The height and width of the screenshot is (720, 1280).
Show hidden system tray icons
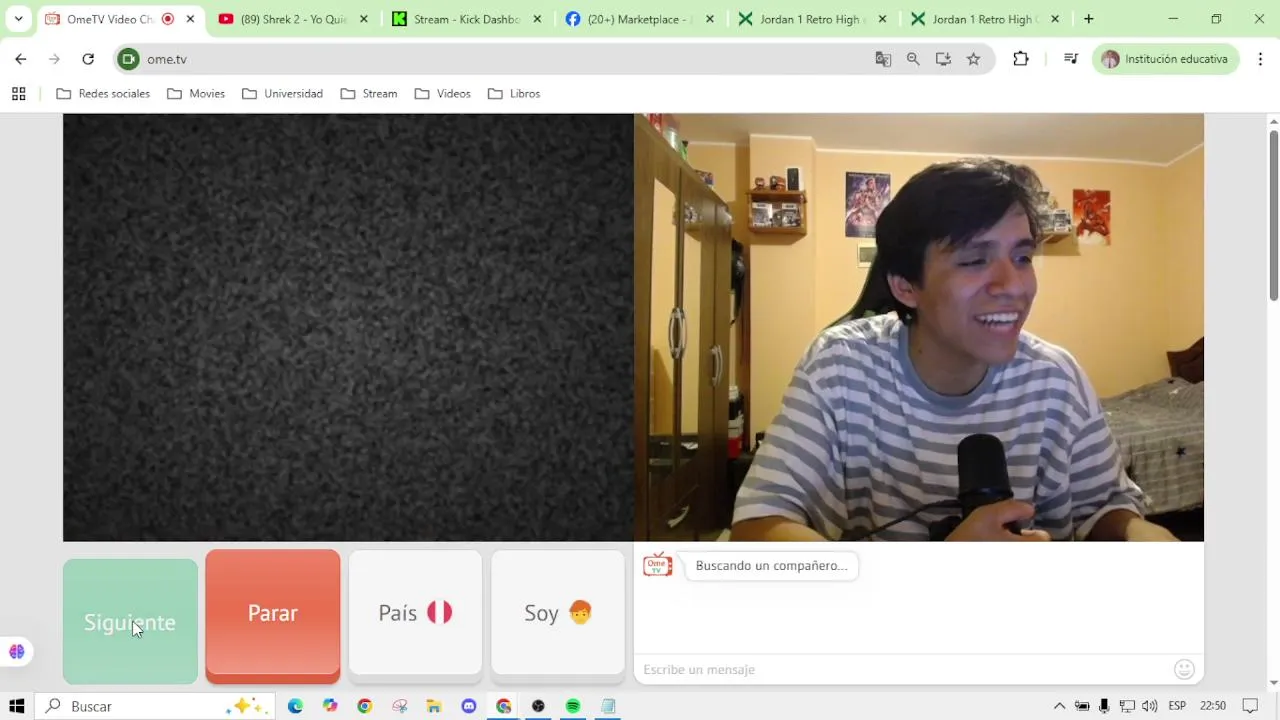click(1059, 706)
